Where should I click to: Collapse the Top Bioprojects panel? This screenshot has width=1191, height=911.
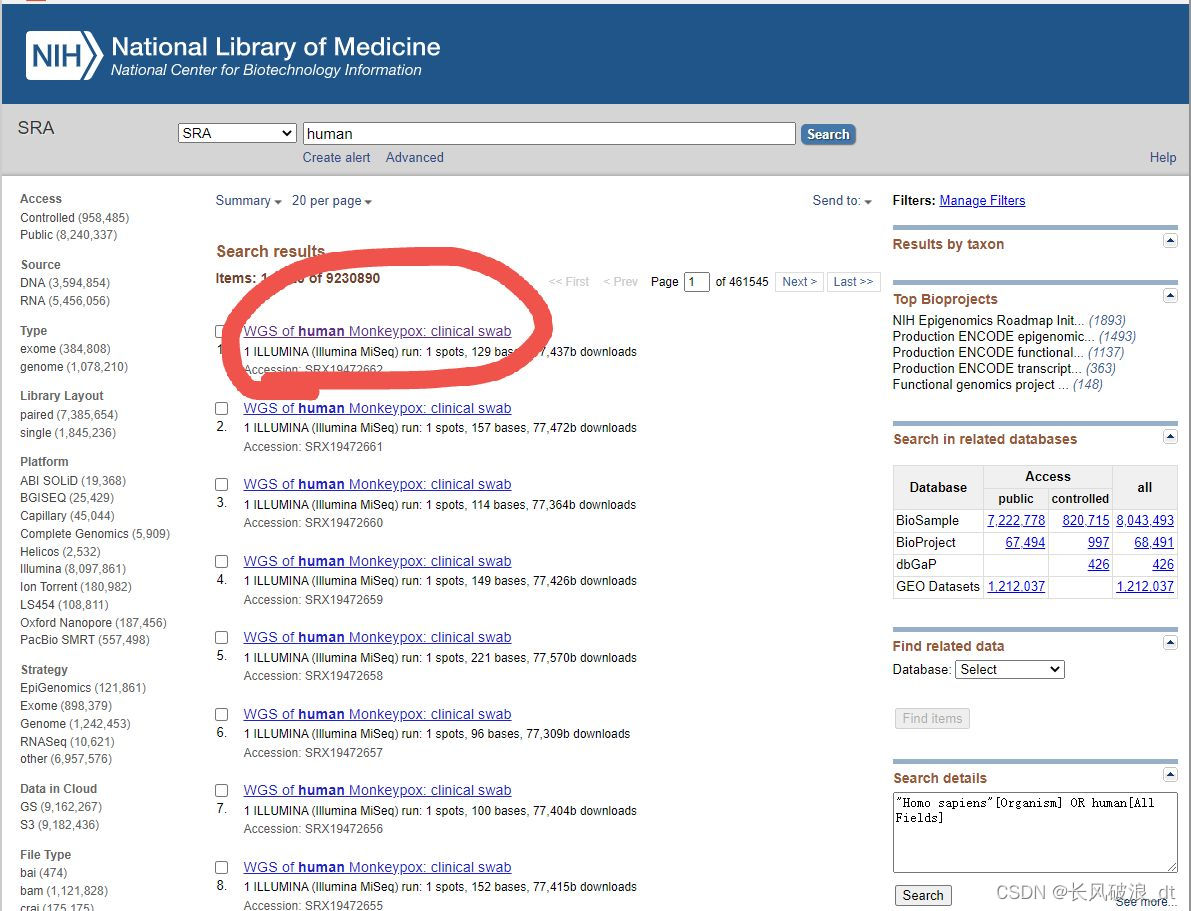[x=1170, y=296]
